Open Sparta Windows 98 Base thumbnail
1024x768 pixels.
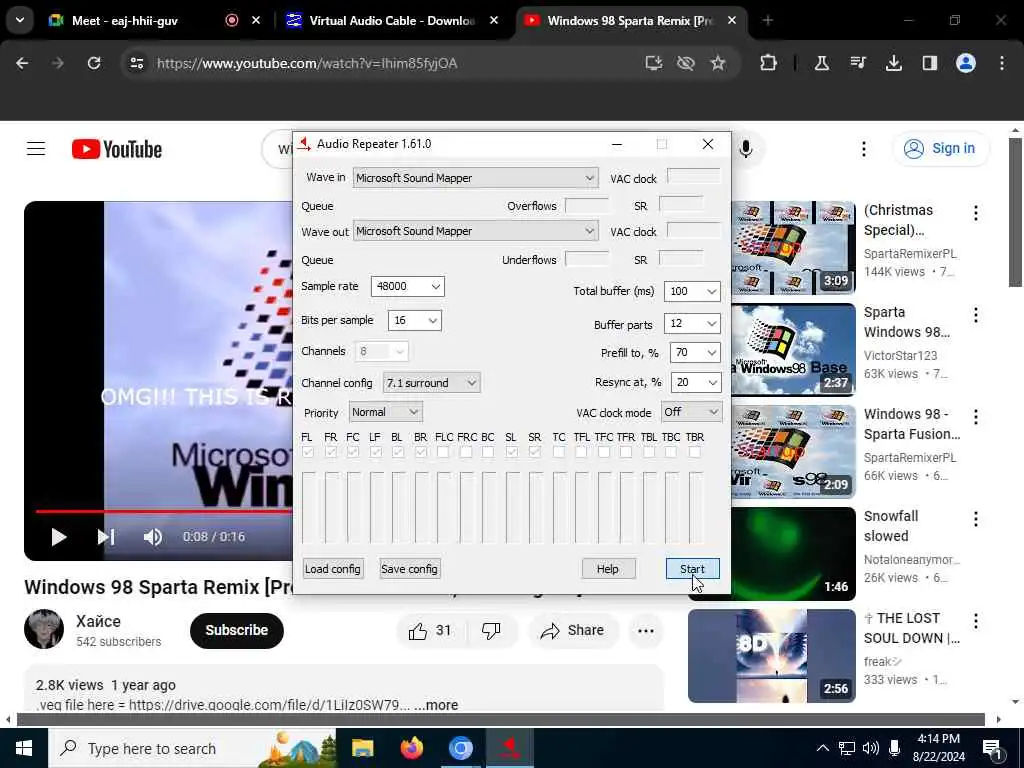click(x=793, y=349)
